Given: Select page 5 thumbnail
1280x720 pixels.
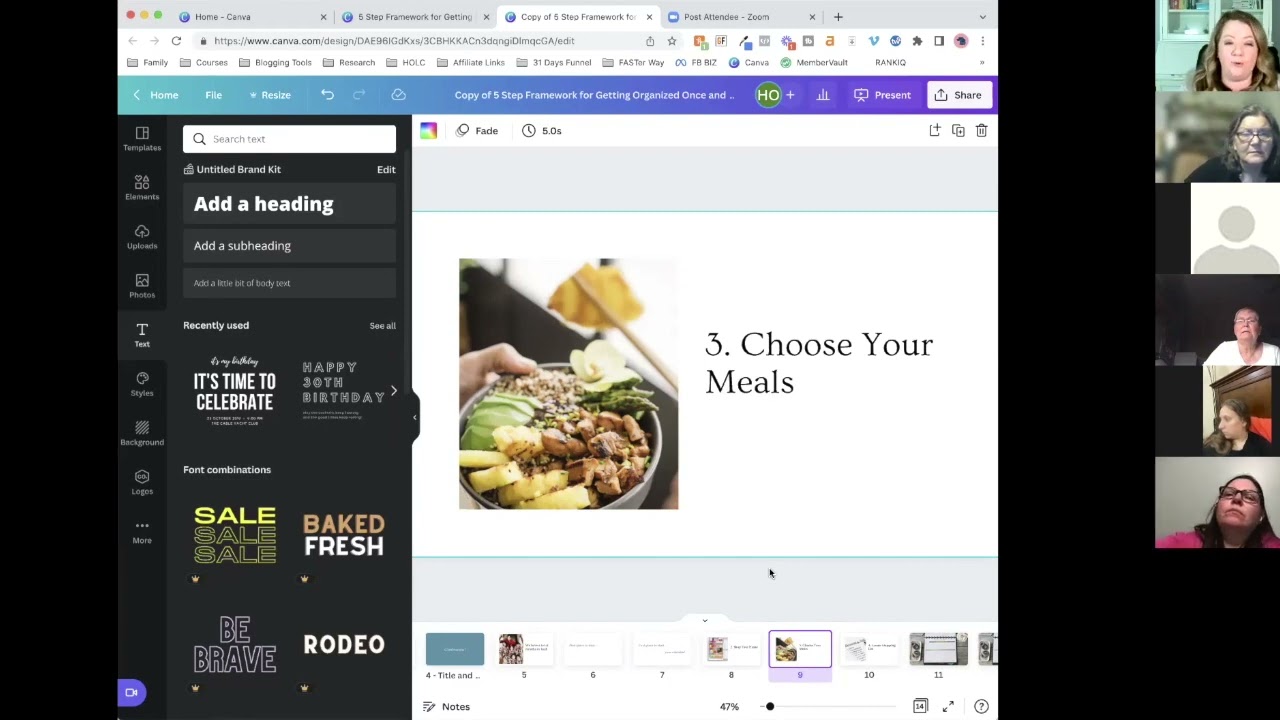Looking at the screenshot, I should (524, 650).
